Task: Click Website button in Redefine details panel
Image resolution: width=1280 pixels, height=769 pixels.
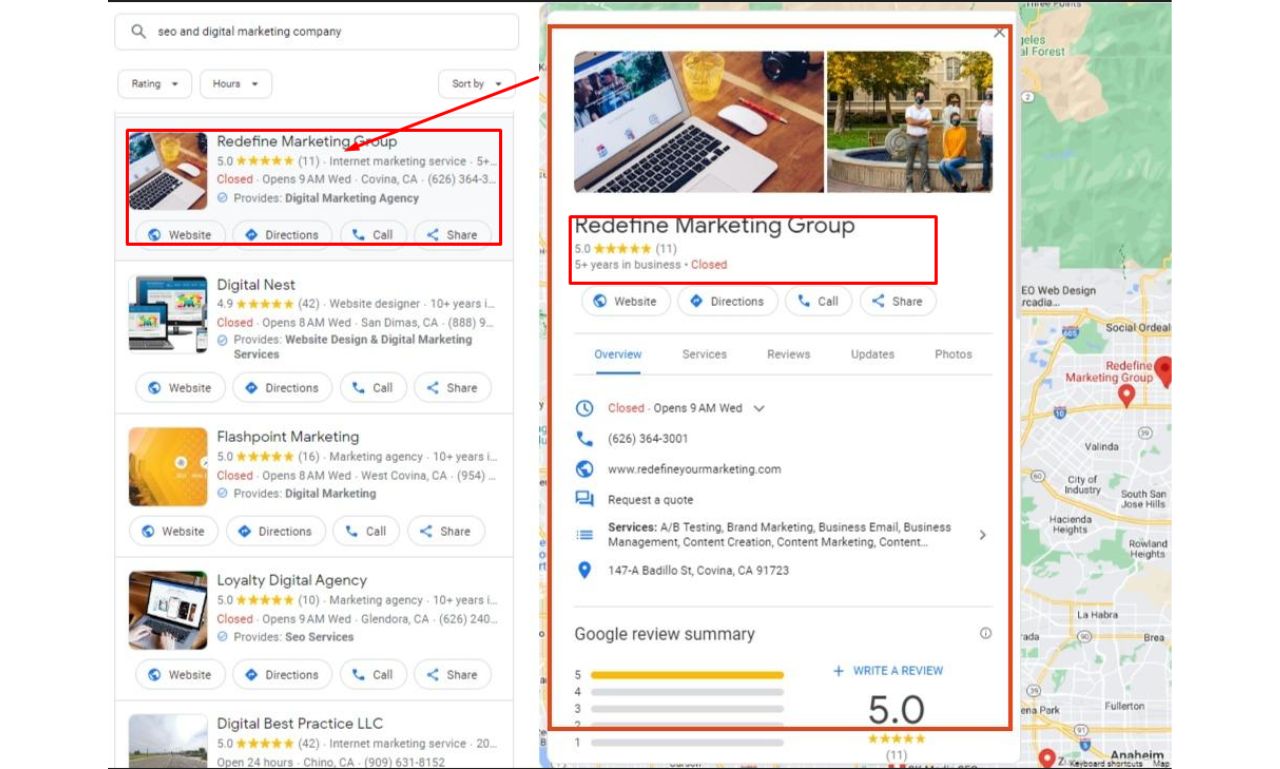Action: [625, 301]
